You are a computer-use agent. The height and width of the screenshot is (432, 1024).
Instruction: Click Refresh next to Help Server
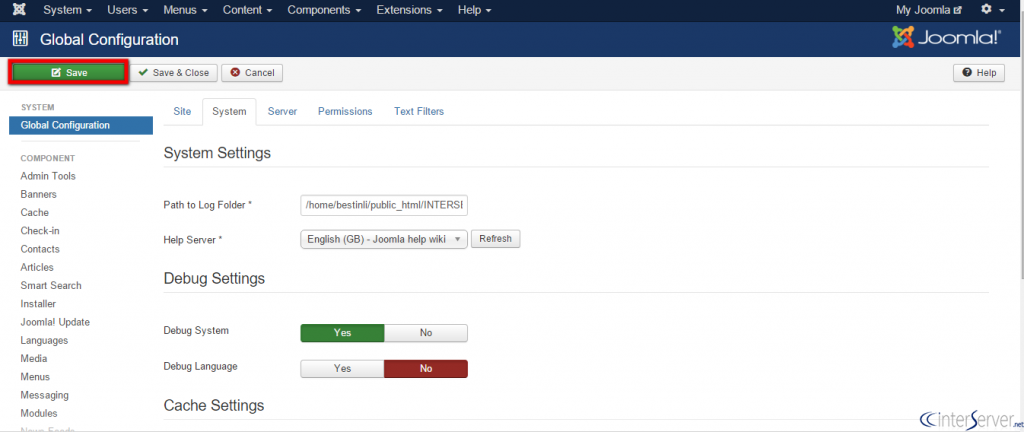point(496,239)
